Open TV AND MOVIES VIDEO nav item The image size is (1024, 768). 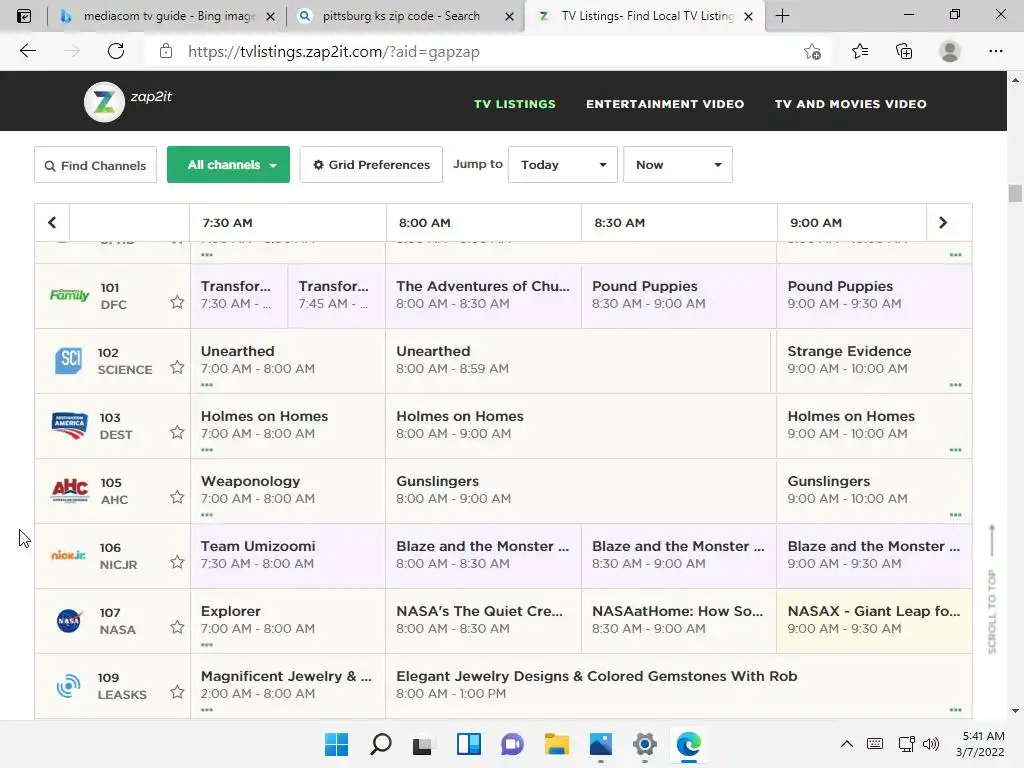pyautogui.click(x=850, y=104)
